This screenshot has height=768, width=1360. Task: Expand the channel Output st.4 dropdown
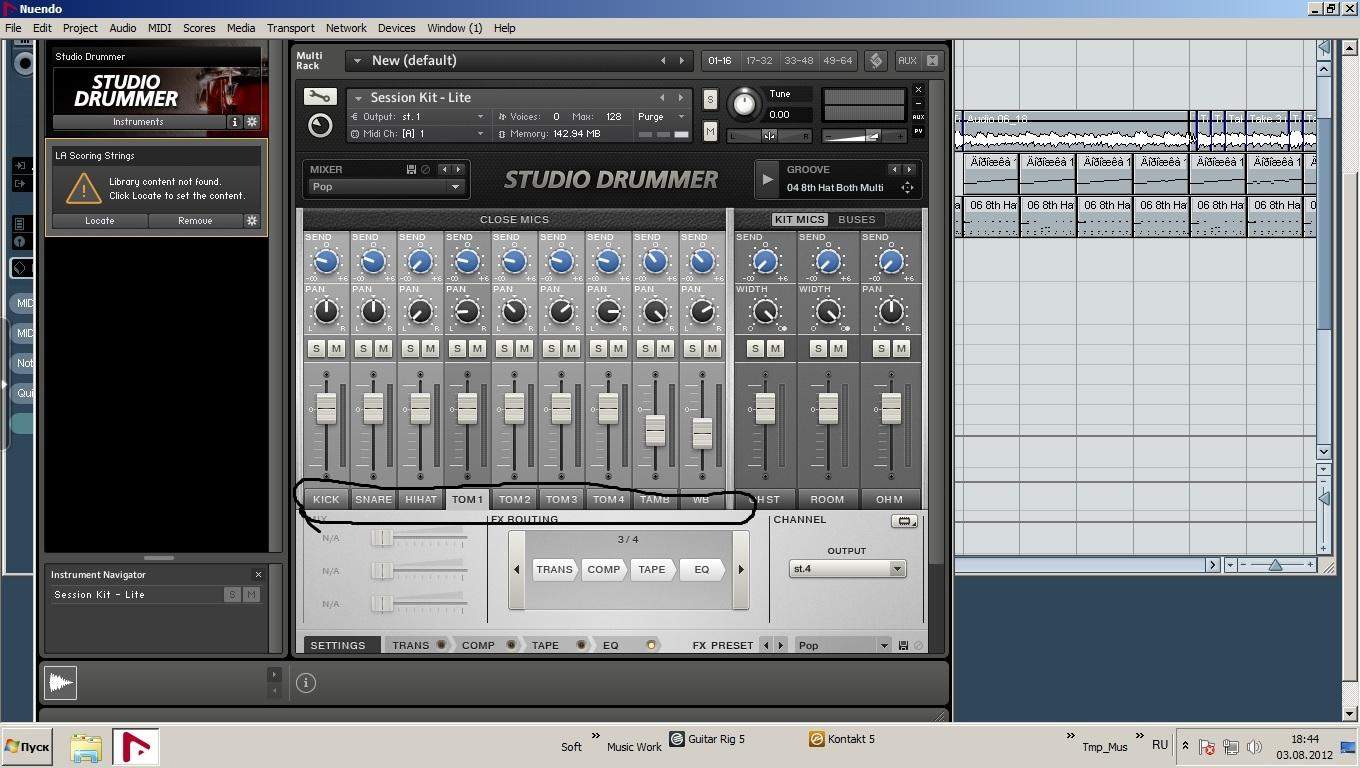click(846, 569)
